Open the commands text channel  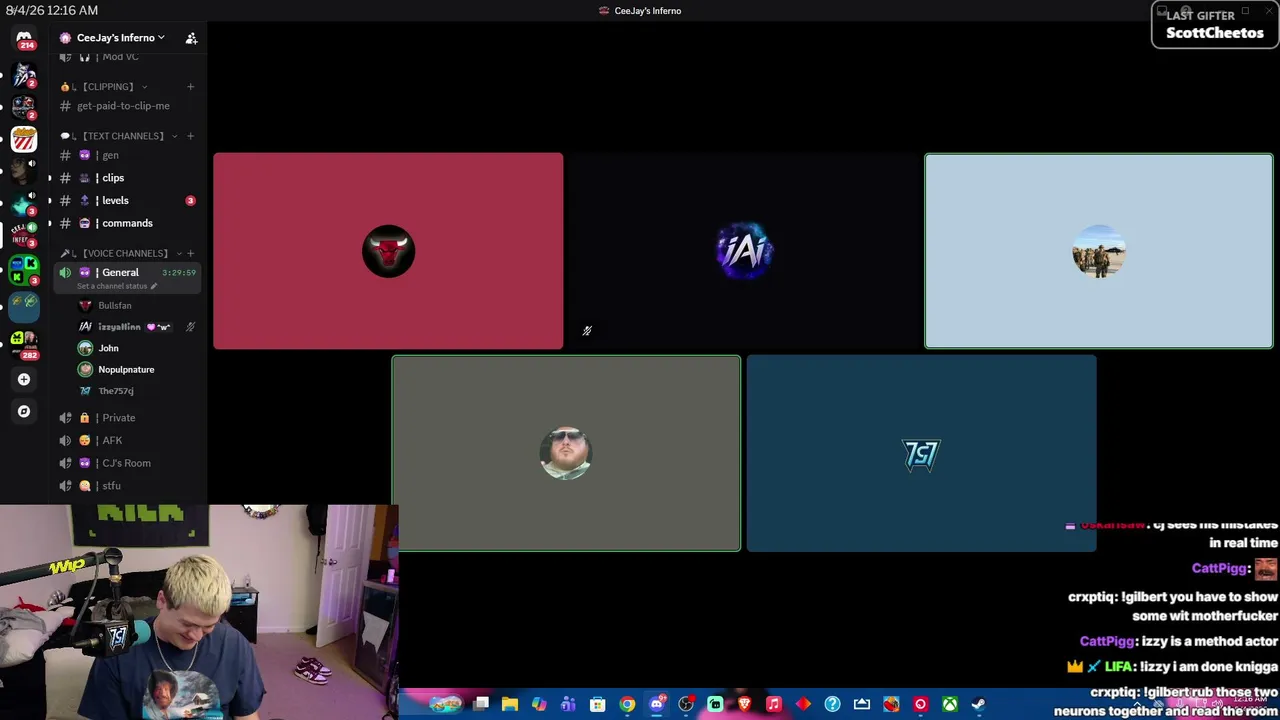click(x=128, y=223)
